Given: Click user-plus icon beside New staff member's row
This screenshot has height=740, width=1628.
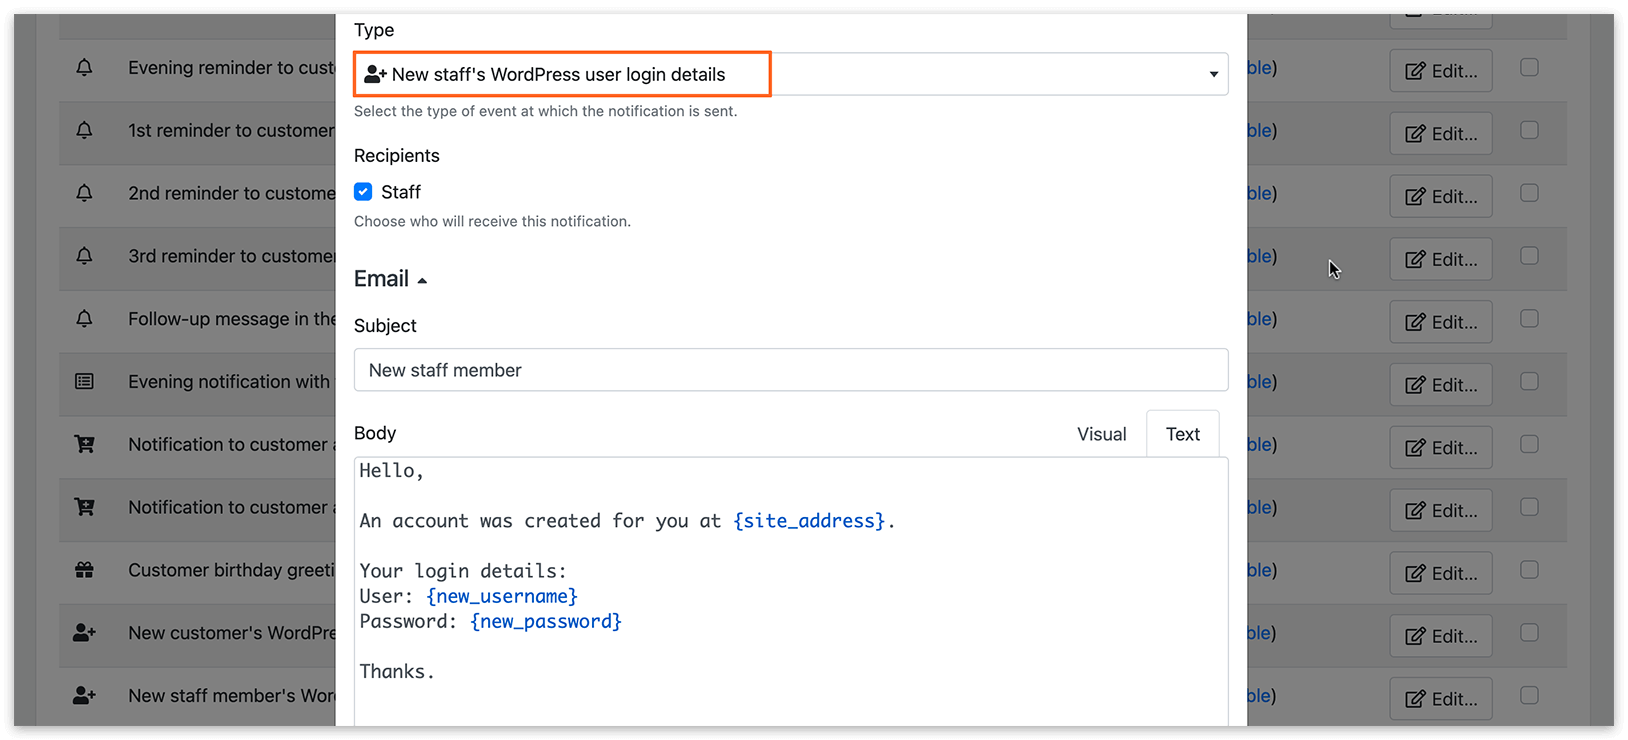Looking at the screenshot, I should 84,696.
